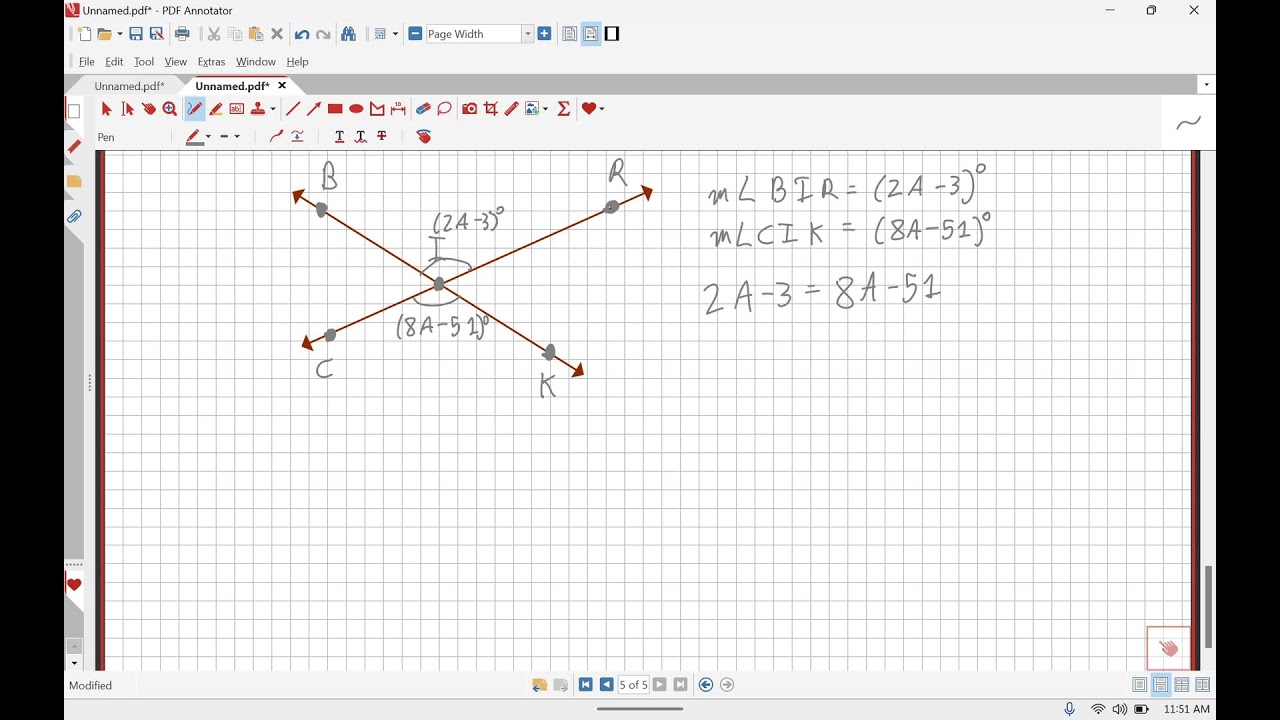Toggle single page layout view
Screen dimensions: 1280x720
click(569, 34)
